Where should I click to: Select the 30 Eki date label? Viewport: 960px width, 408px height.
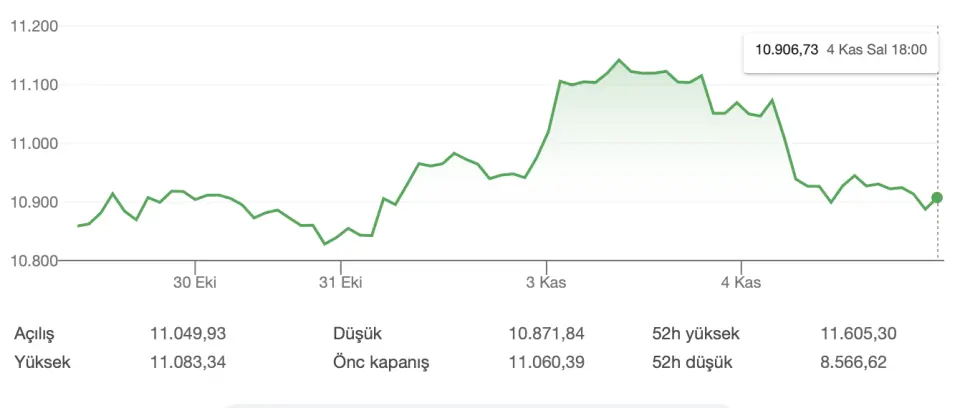pyautogui.click(x=195, y=283)
